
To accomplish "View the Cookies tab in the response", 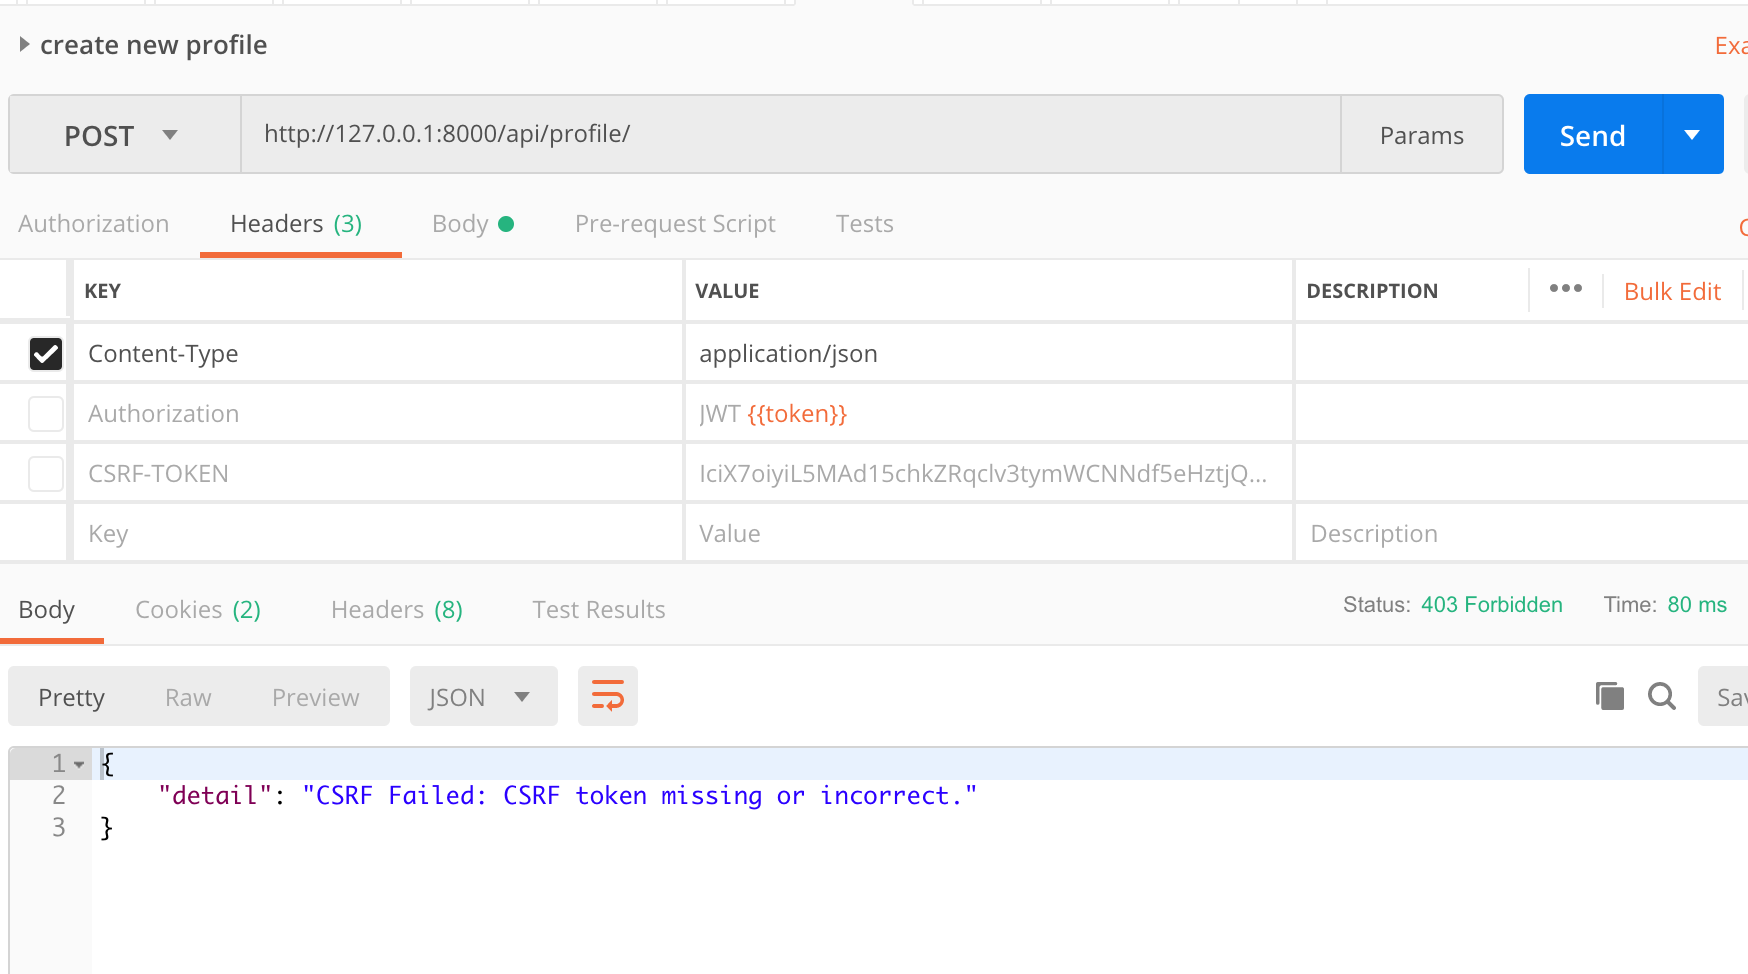I will (196, 609).
